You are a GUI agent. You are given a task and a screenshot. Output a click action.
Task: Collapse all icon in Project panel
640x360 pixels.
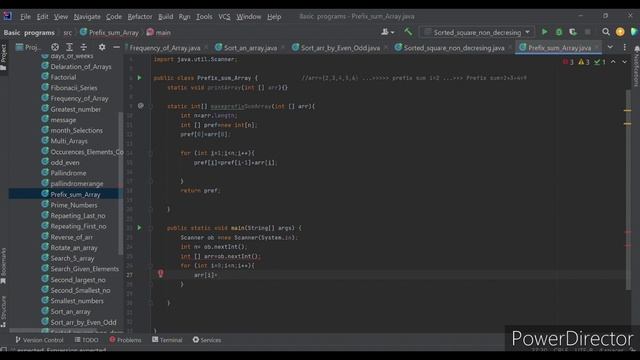click(84, 47)
